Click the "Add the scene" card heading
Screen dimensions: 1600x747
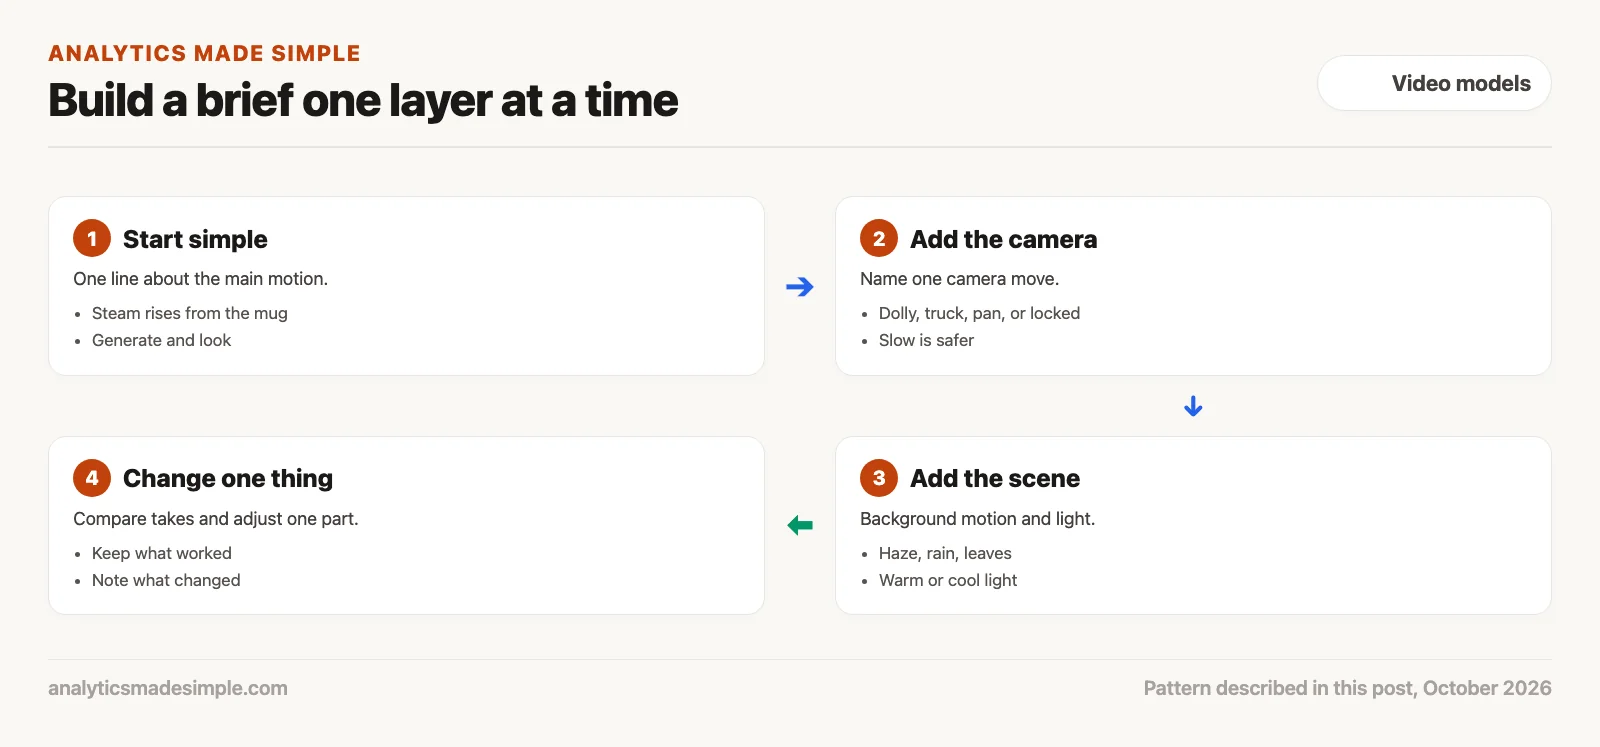pyautogui.click(x=995, y=478)
